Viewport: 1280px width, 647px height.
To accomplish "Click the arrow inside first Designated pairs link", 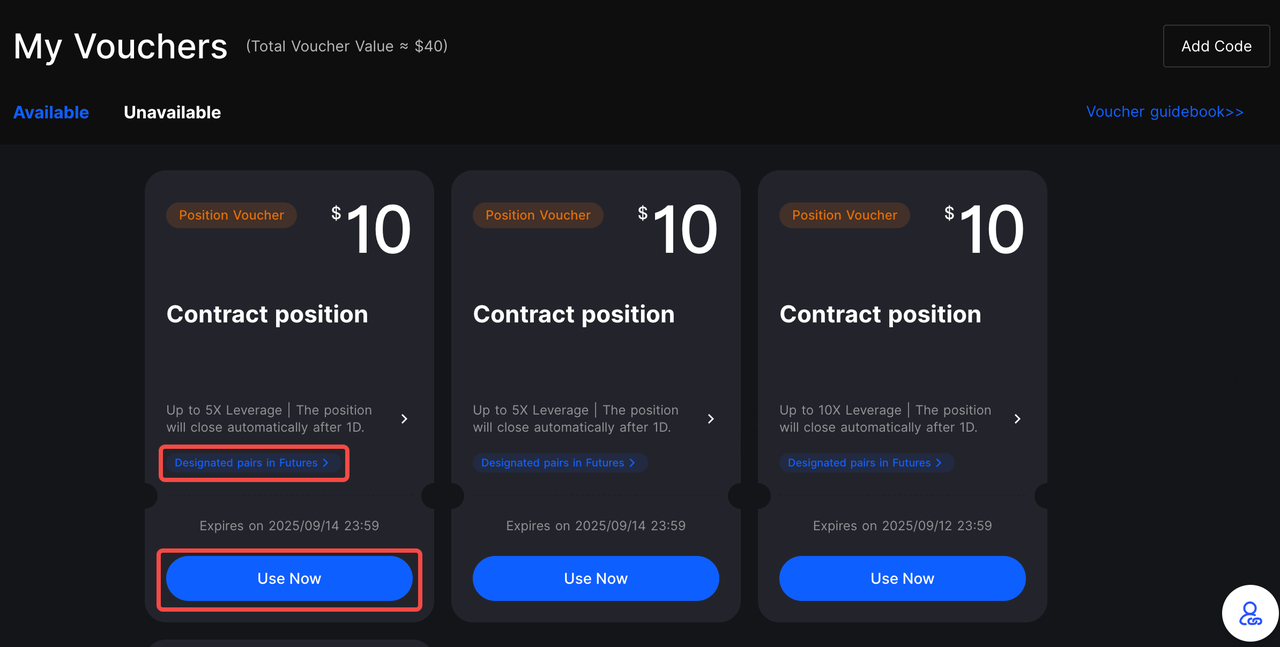I will pos(325,463).
